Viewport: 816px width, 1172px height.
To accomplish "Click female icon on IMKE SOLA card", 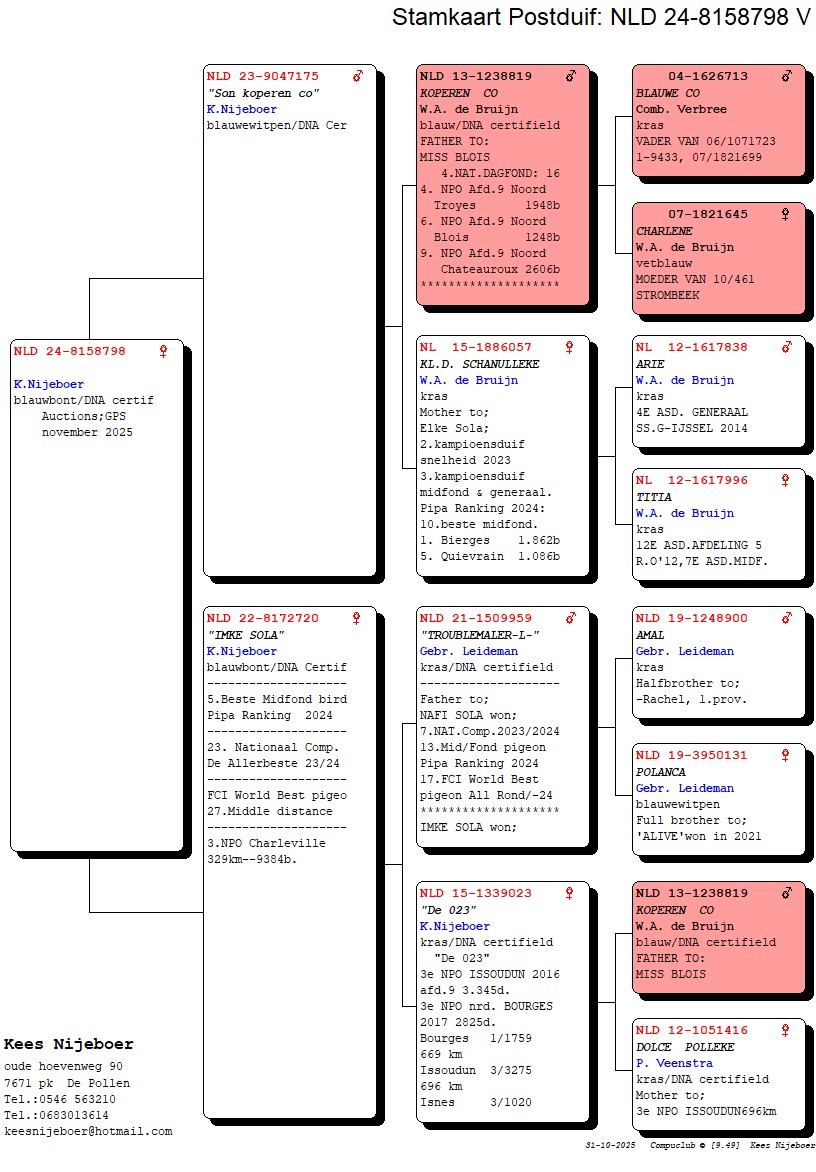I will (x=356, y=618).
